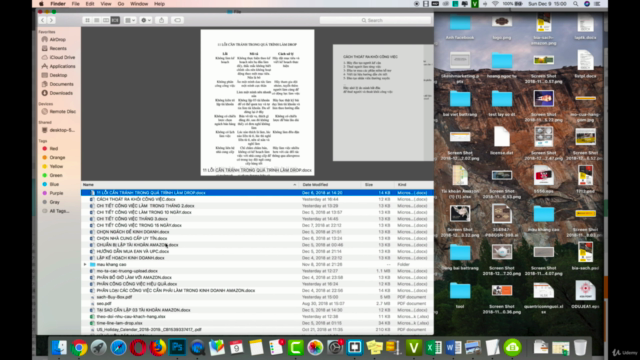Screen dimensions: 640x360
Task: Open the View menu
Action: [106, 4]
